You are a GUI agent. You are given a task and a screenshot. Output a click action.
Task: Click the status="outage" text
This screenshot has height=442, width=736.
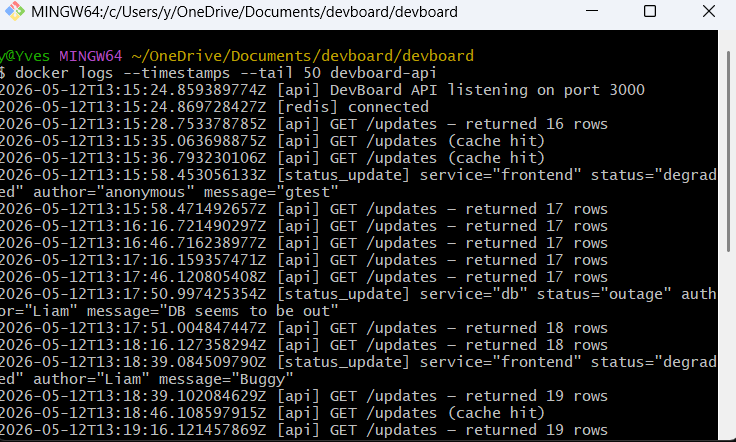point(604,294)
